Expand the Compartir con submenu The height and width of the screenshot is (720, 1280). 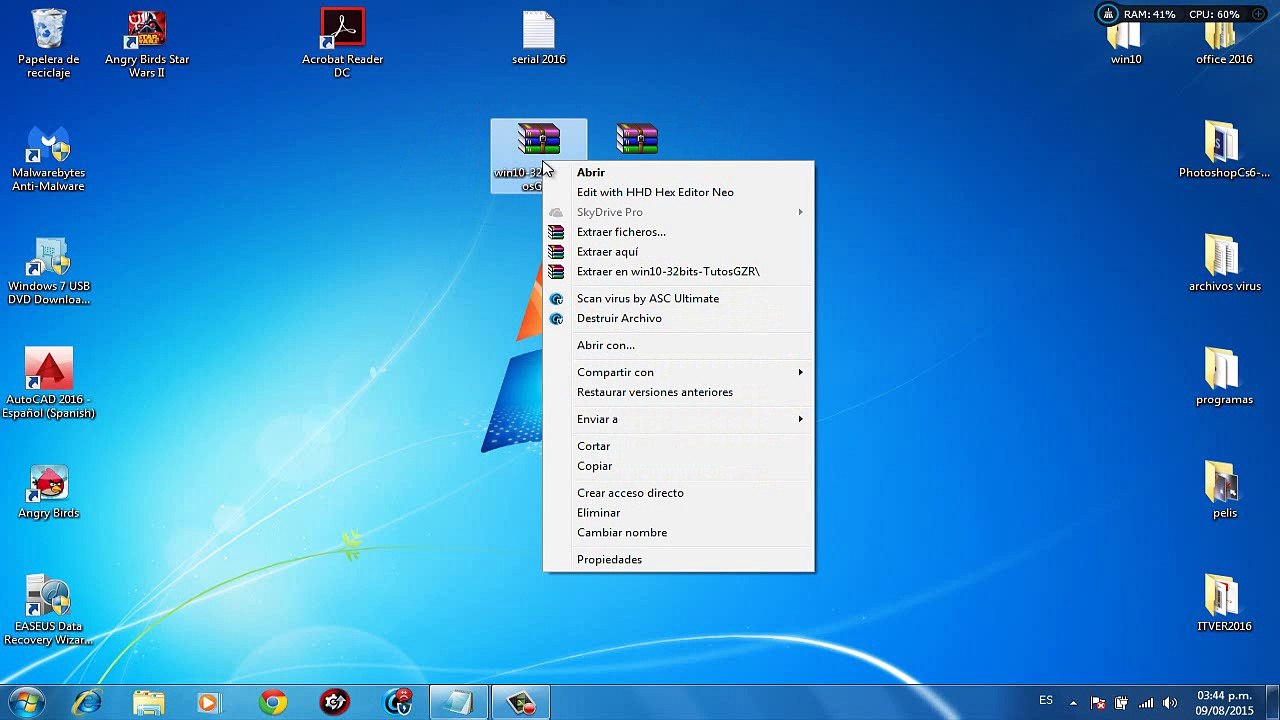coord(679,372)
